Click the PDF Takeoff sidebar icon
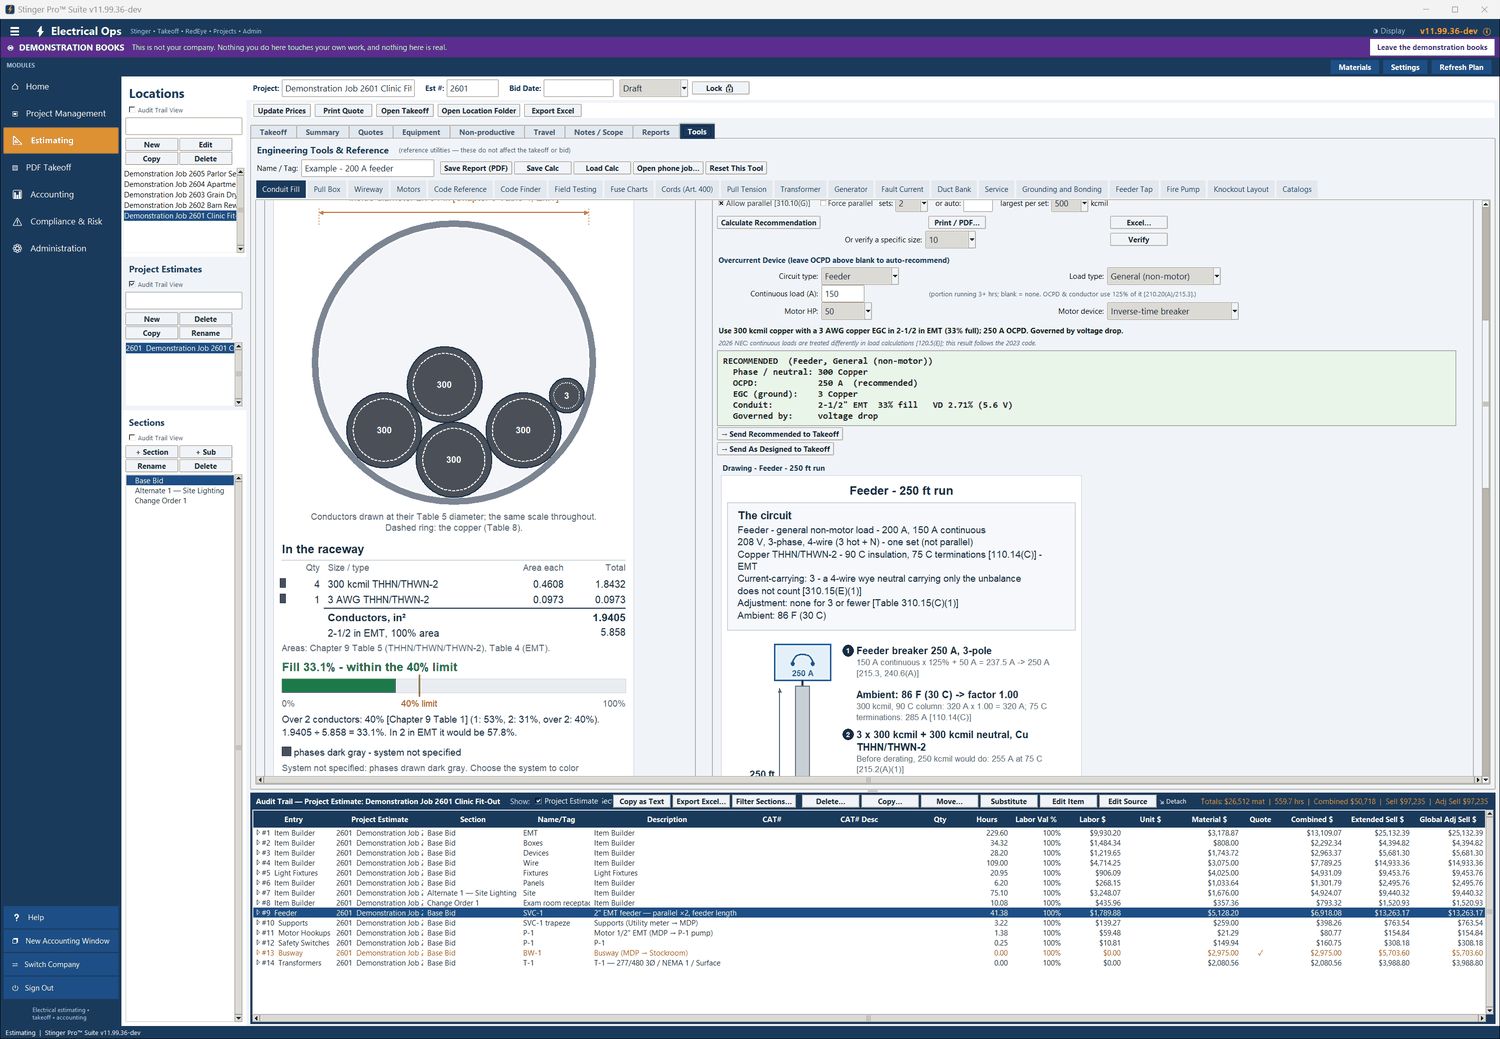1500x1039 pixels. pyautogui.click(x=16, y=168)
